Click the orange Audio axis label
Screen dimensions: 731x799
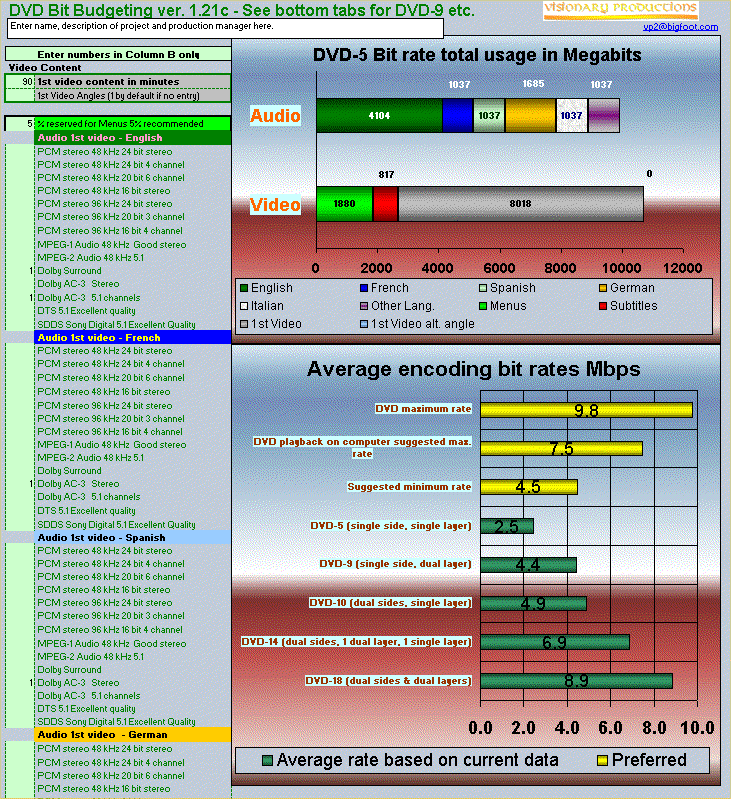(275, 116)
